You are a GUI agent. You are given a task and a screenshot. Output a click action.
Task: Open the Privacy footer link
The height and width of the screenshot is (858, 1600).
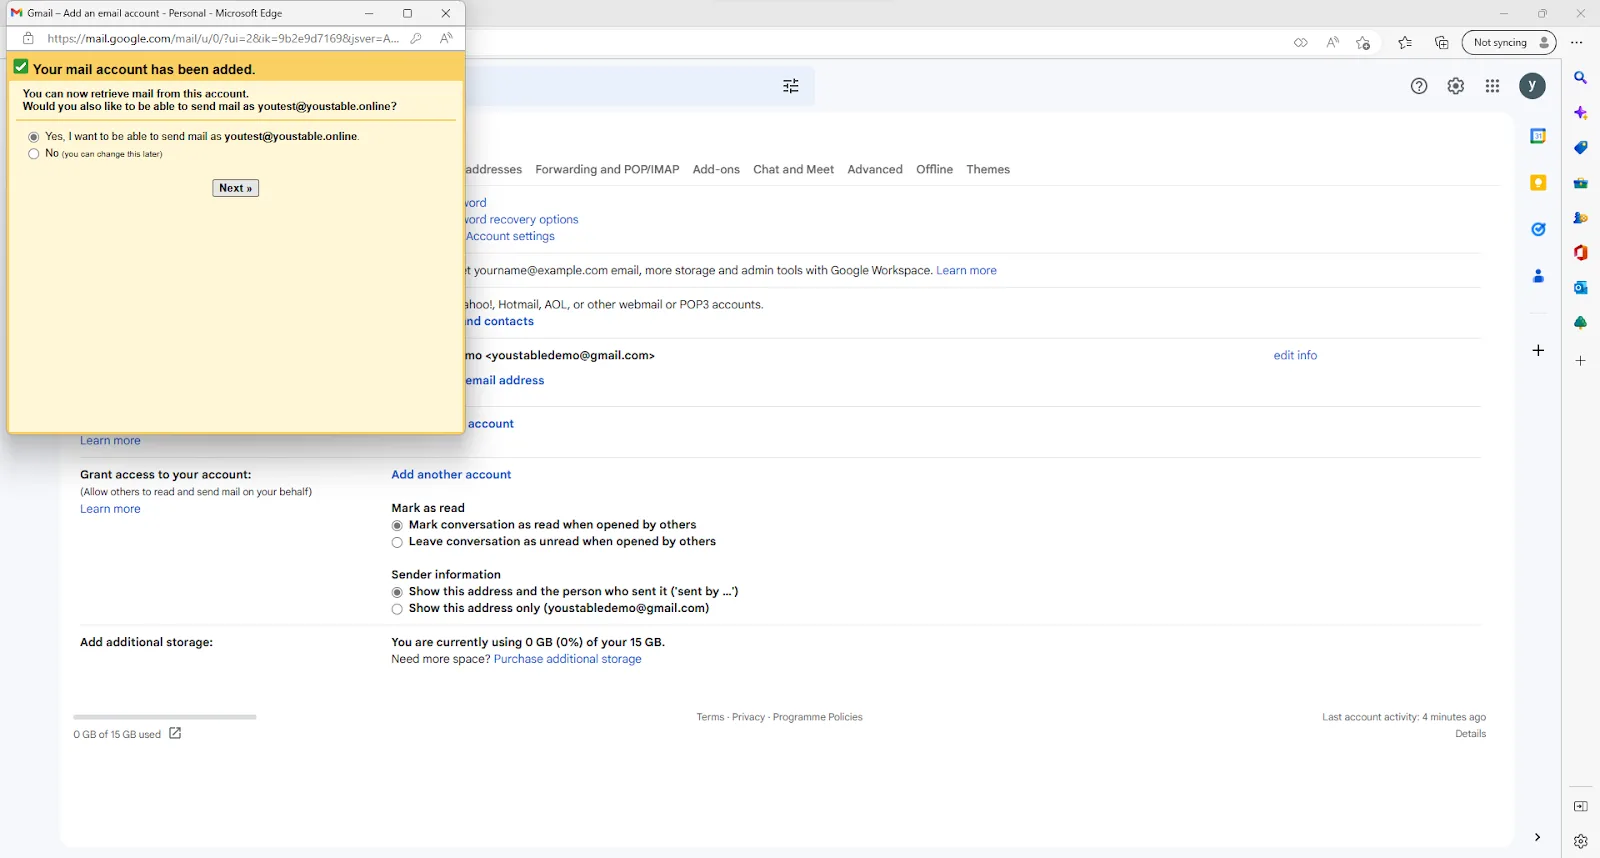point(748,717)
